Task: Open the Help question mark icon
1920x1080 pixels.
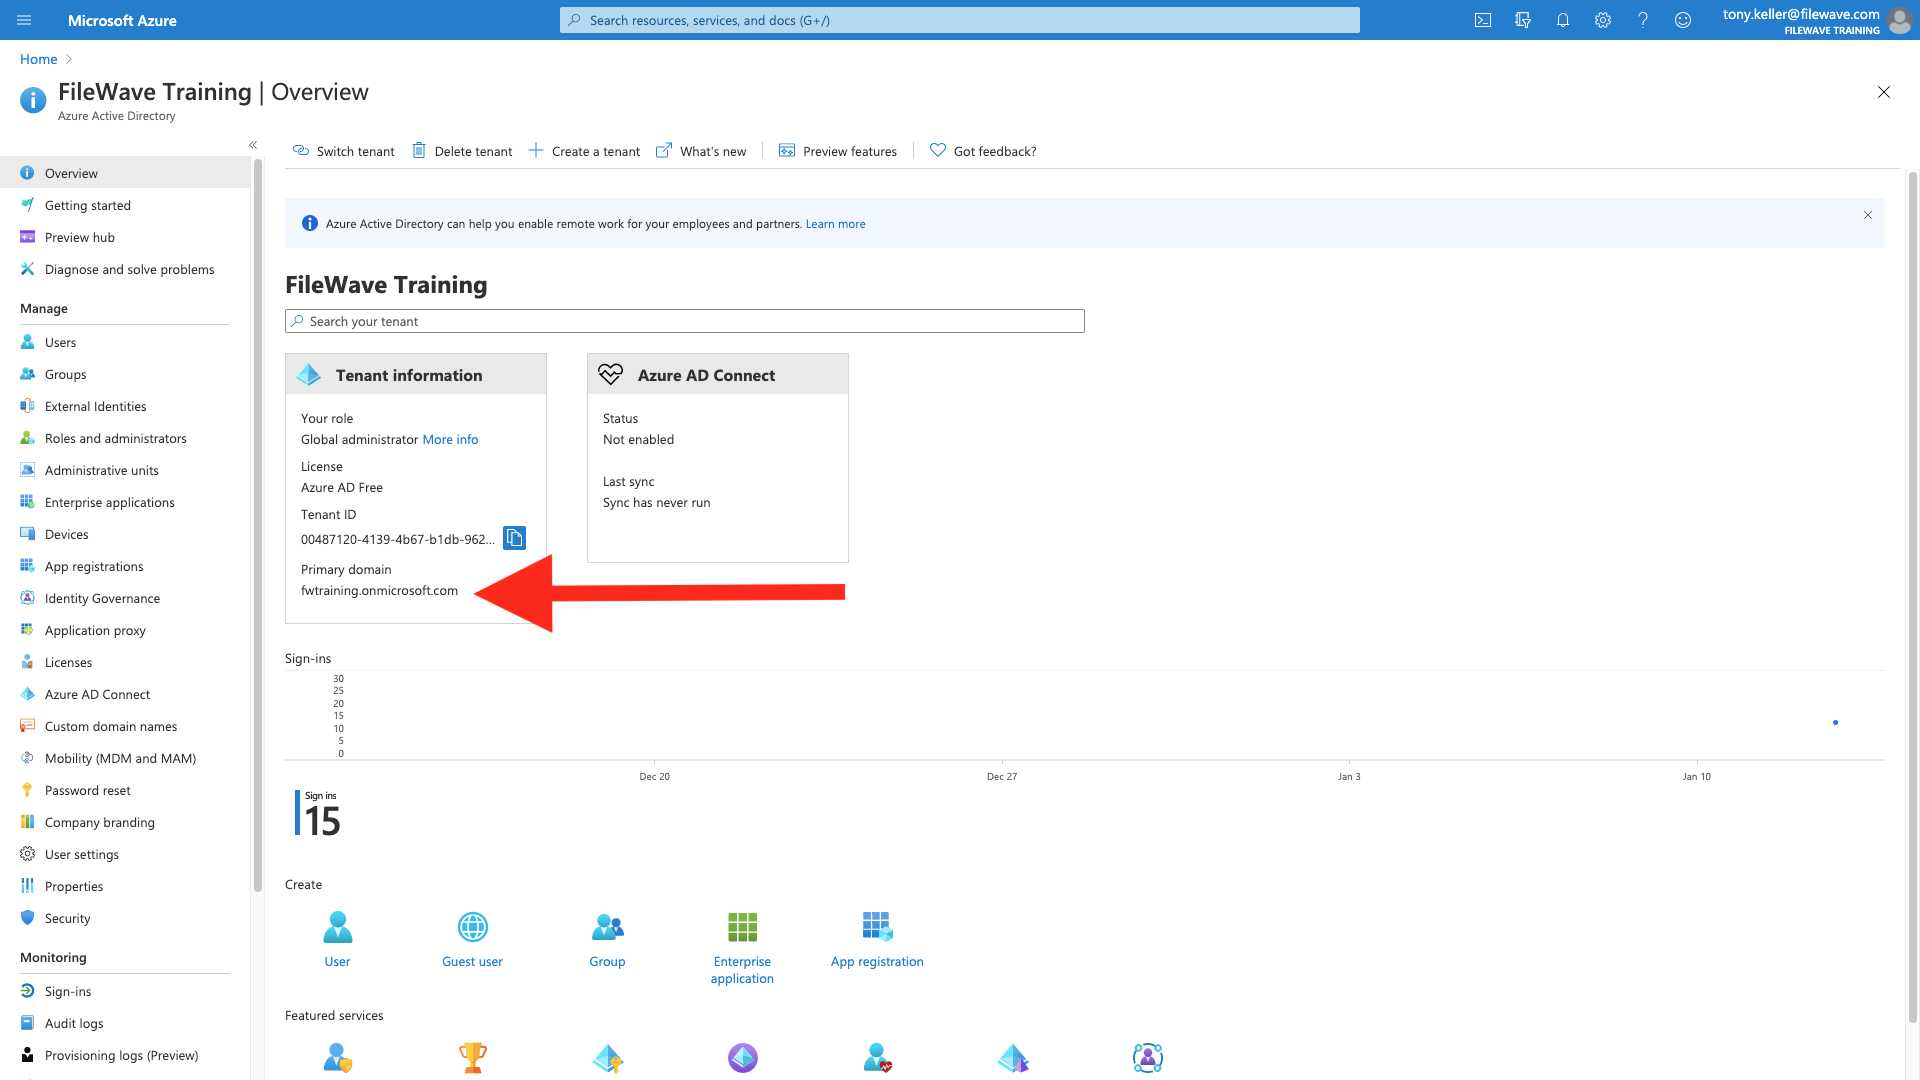Action: tap(1643, 20)
